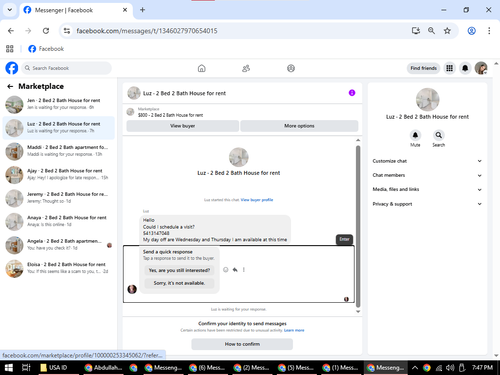Show hidden system tray icons

click(x=415, y=368)
